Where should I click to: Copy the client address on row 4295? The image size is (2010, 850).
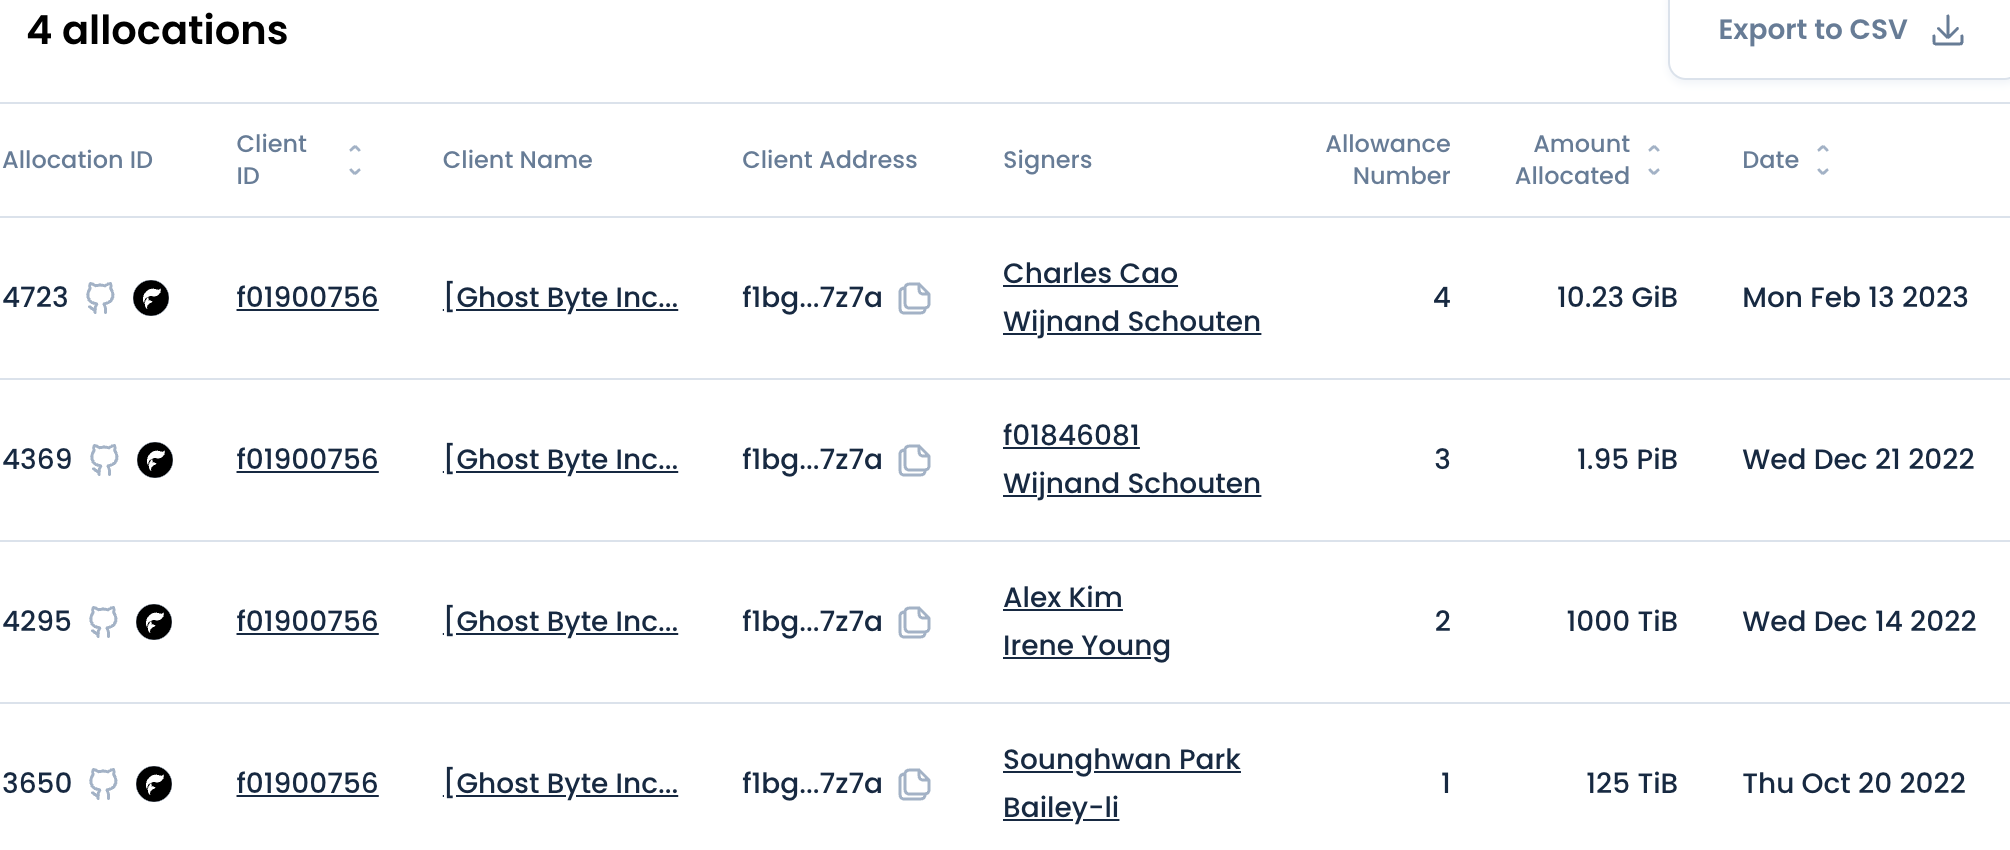[915, 622]
